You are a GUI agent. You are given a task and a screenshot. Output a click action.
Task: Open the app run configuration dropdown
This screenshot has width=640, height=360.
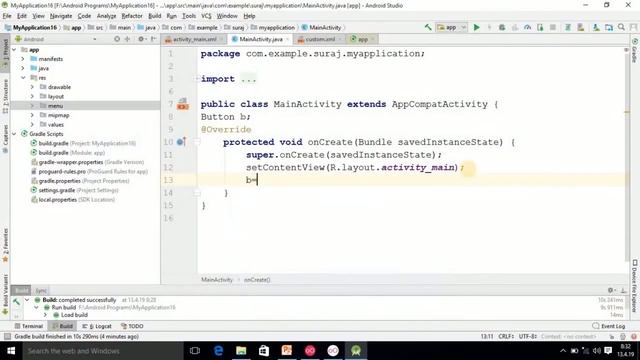(x=451, y=27)
